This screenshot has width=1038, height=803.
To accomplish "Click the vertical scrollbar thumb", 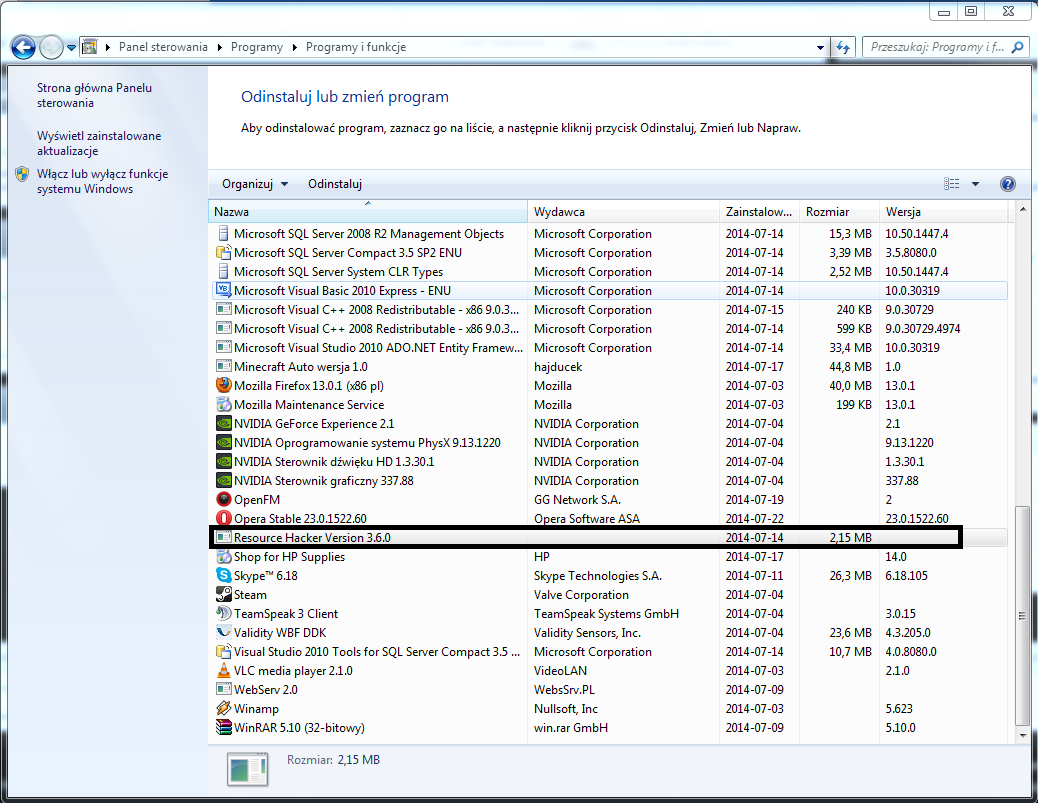I will pyautogui.click(x=1023, y=616).
